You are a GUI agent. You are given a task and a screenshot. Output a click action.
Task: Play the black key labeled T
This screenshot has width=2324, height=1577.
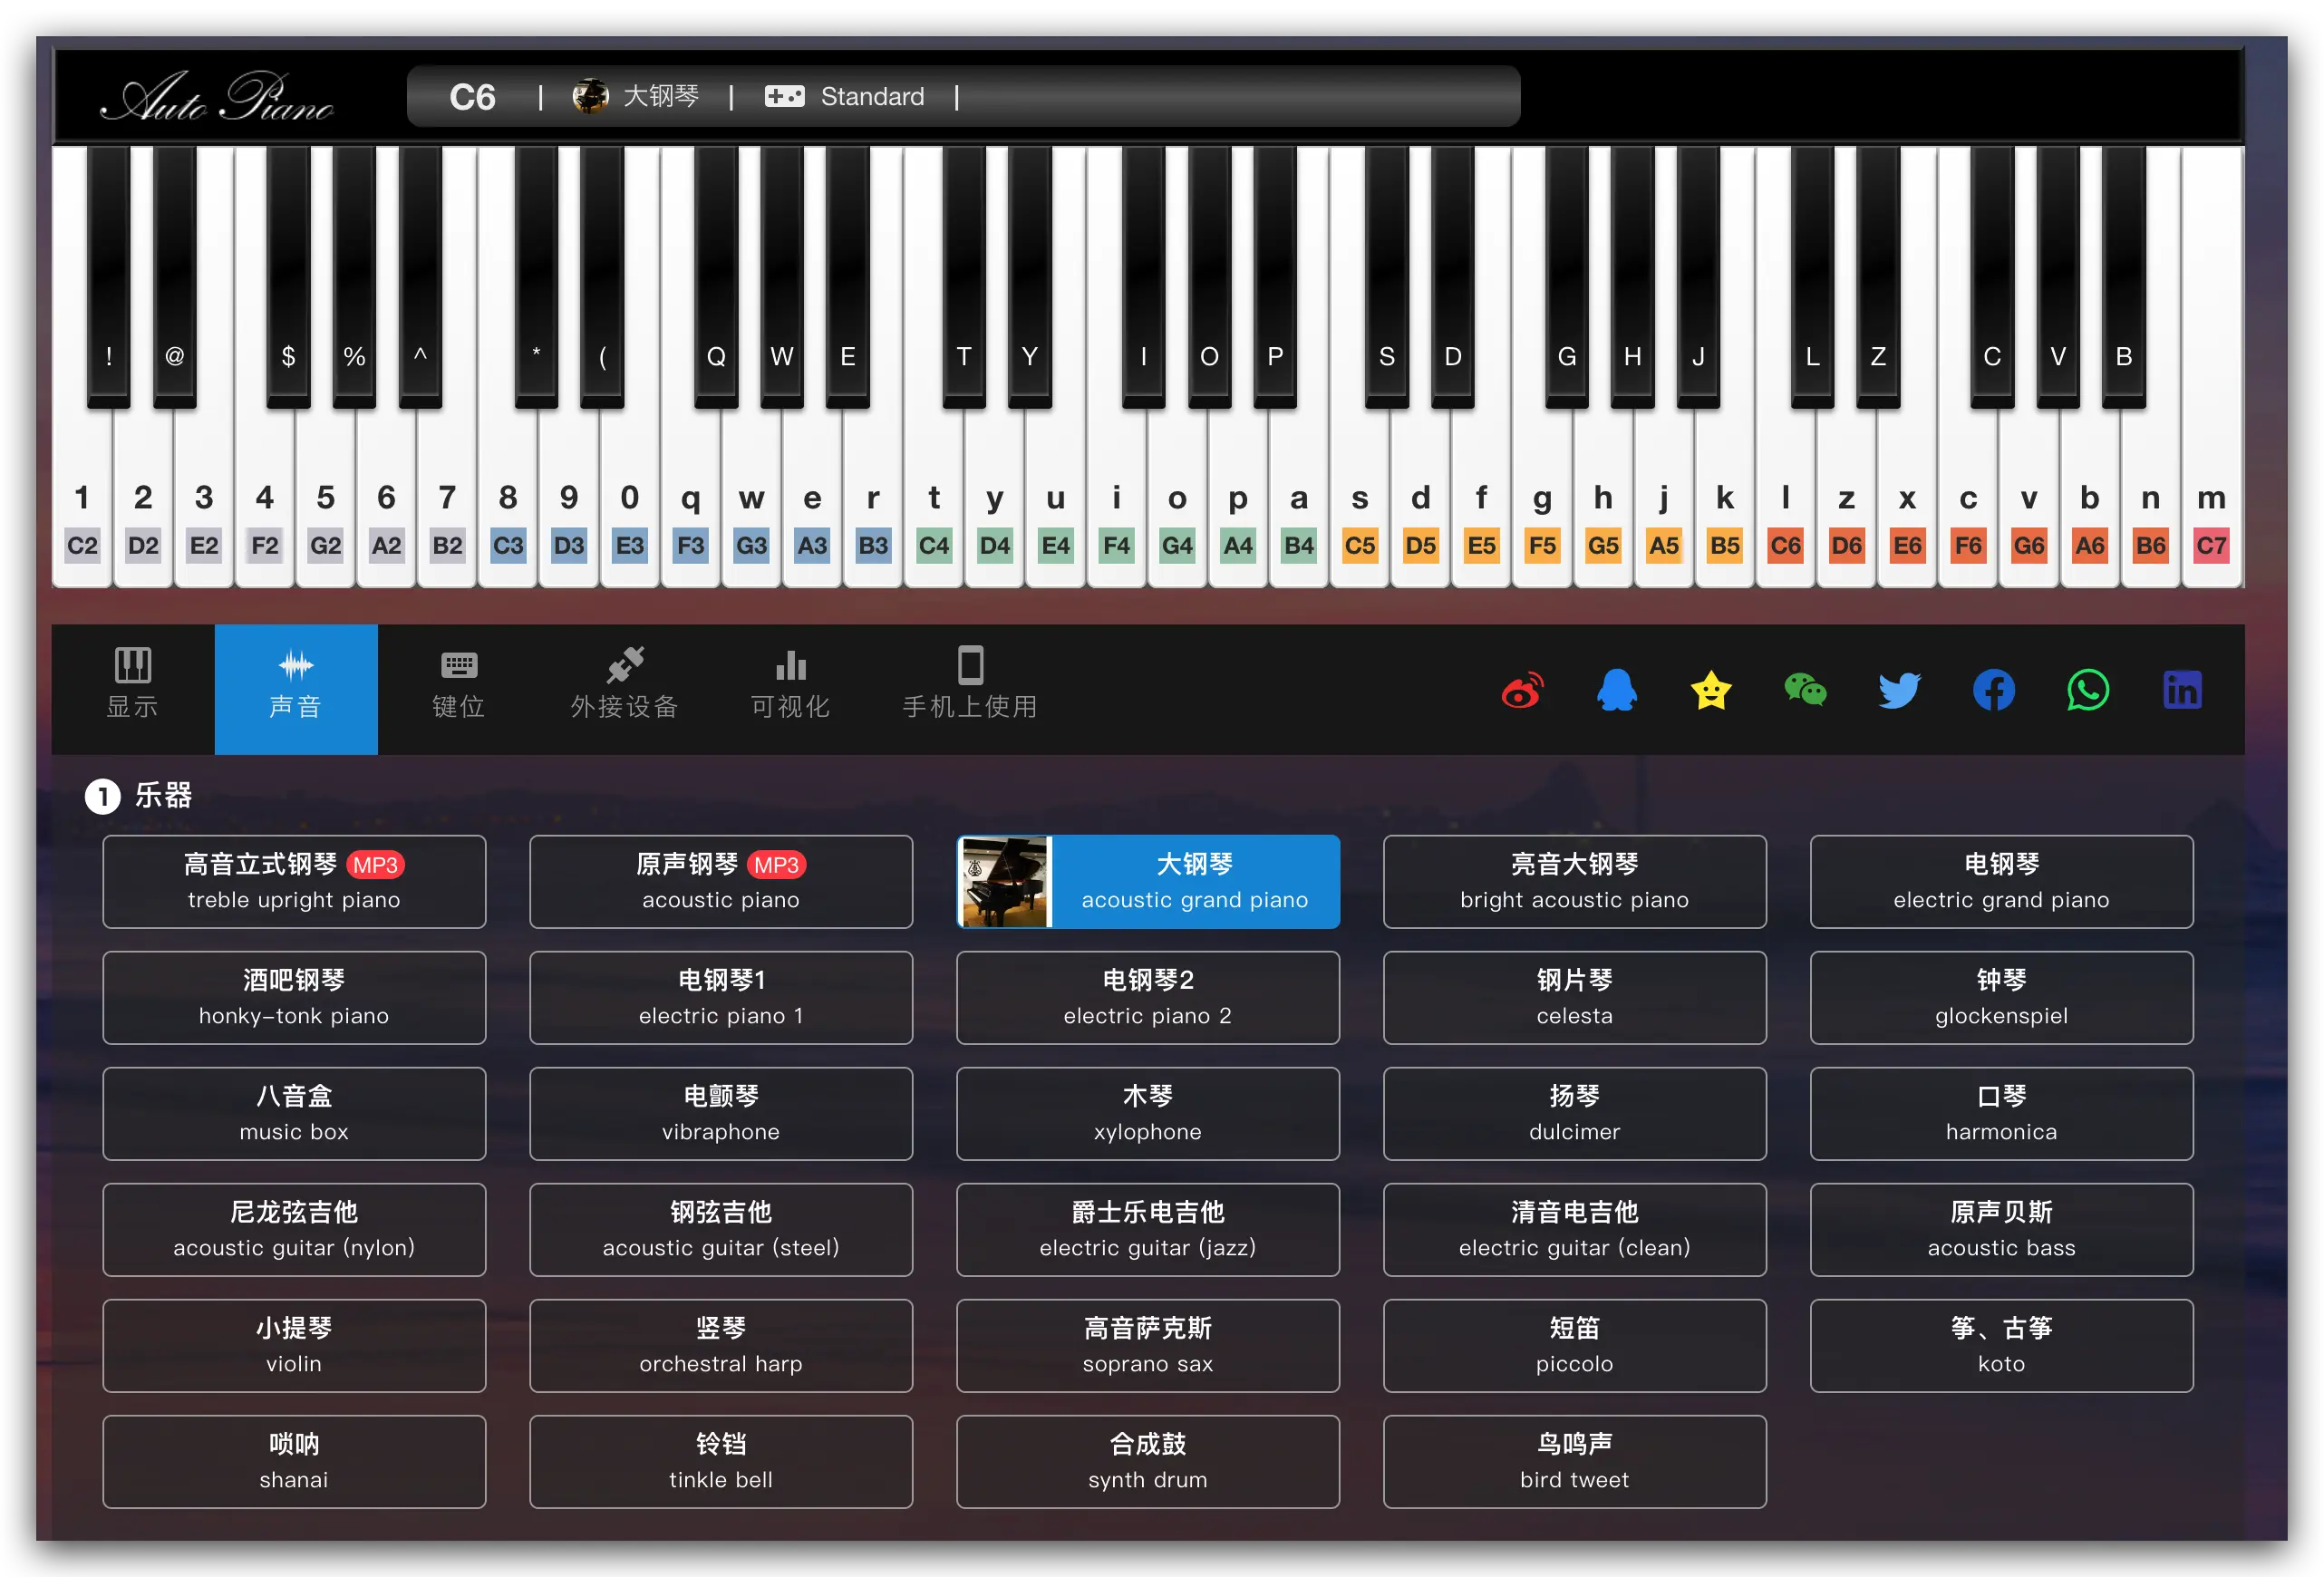tap(964, 277)
